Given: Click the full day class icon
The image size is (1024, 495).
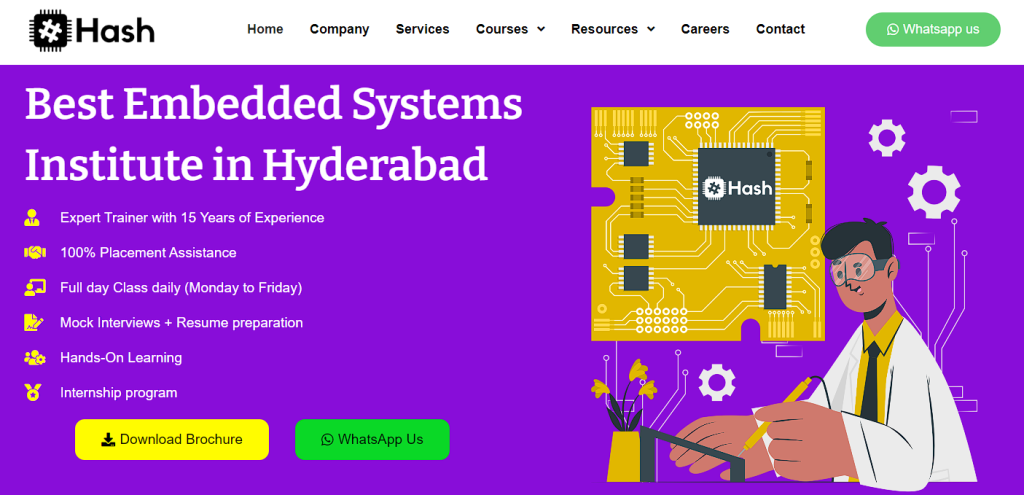Looking at the screenshot, I should coord(34,287).
